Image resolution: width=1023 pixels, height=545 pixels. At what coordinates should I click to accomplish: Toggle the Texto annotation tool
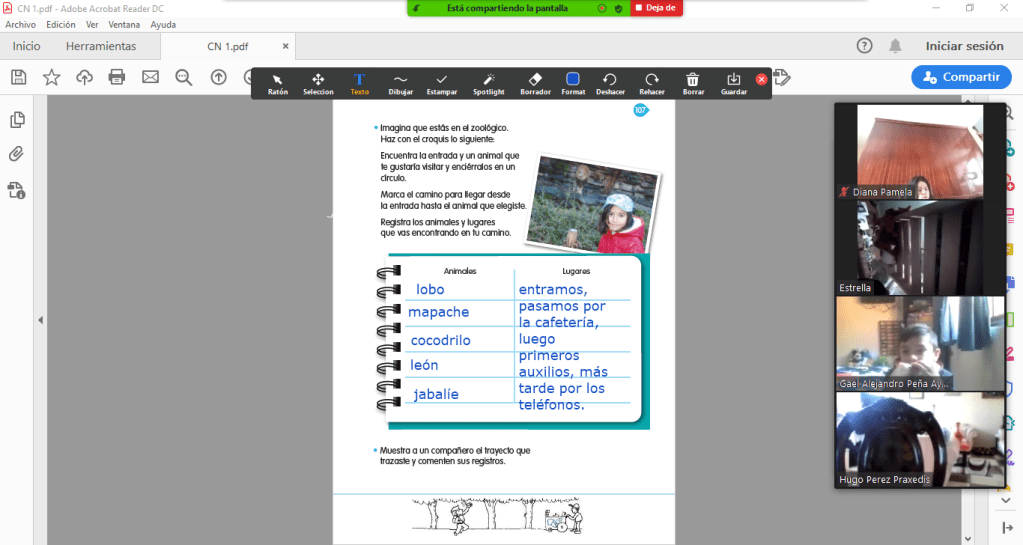tap(359, 83)
